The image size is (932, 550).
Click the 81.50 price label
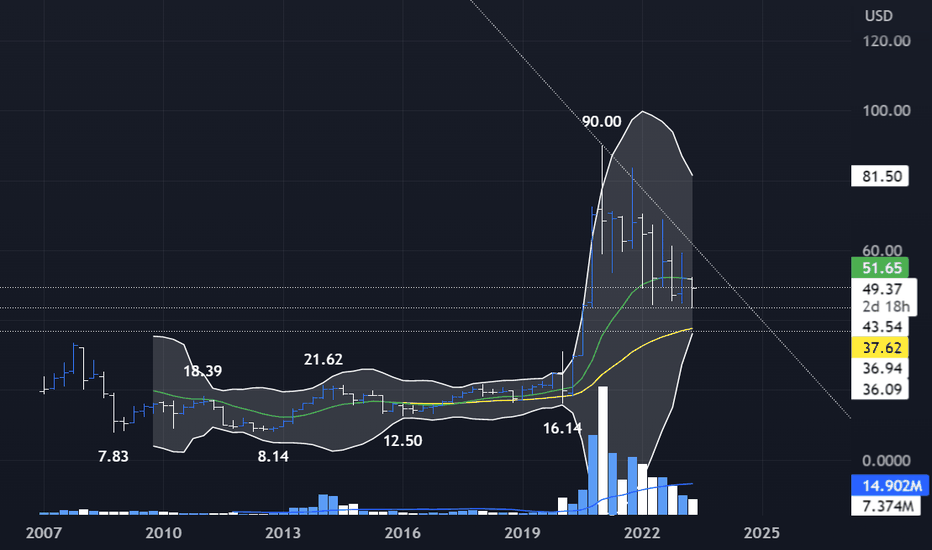(x=880, y=176)
